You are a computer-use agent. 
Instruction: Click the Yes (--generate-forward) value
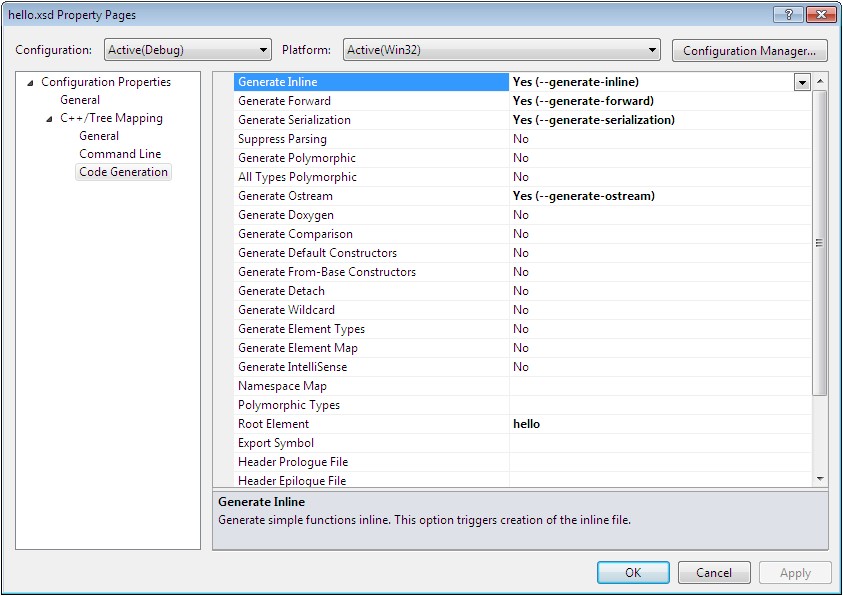(x=583, y=101)
